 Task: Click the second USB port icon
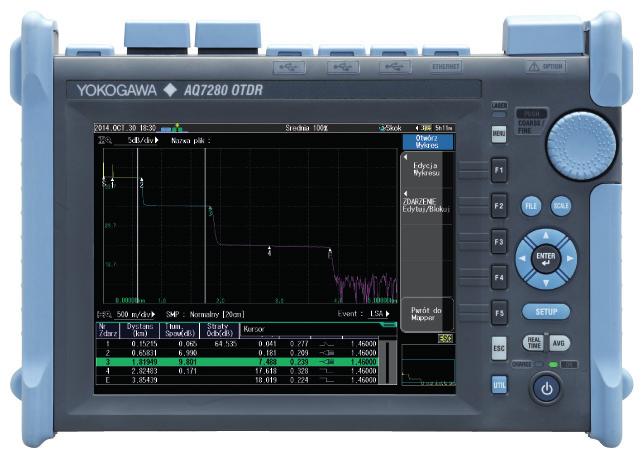tap(343, 67)
